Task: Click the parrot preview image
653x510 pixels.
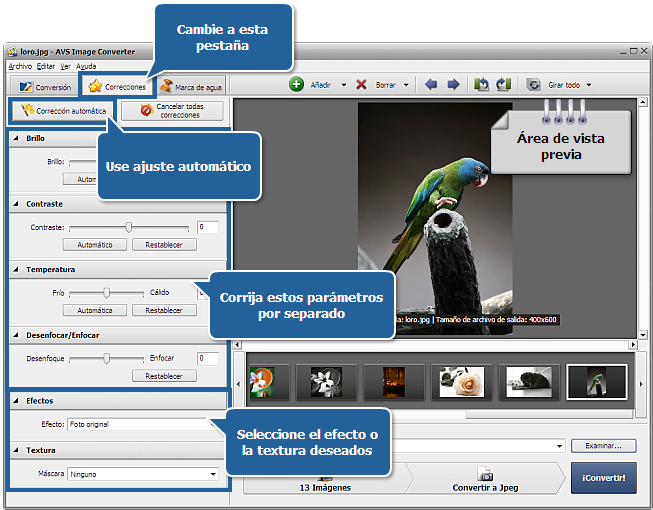Action: tap(435, 219)
